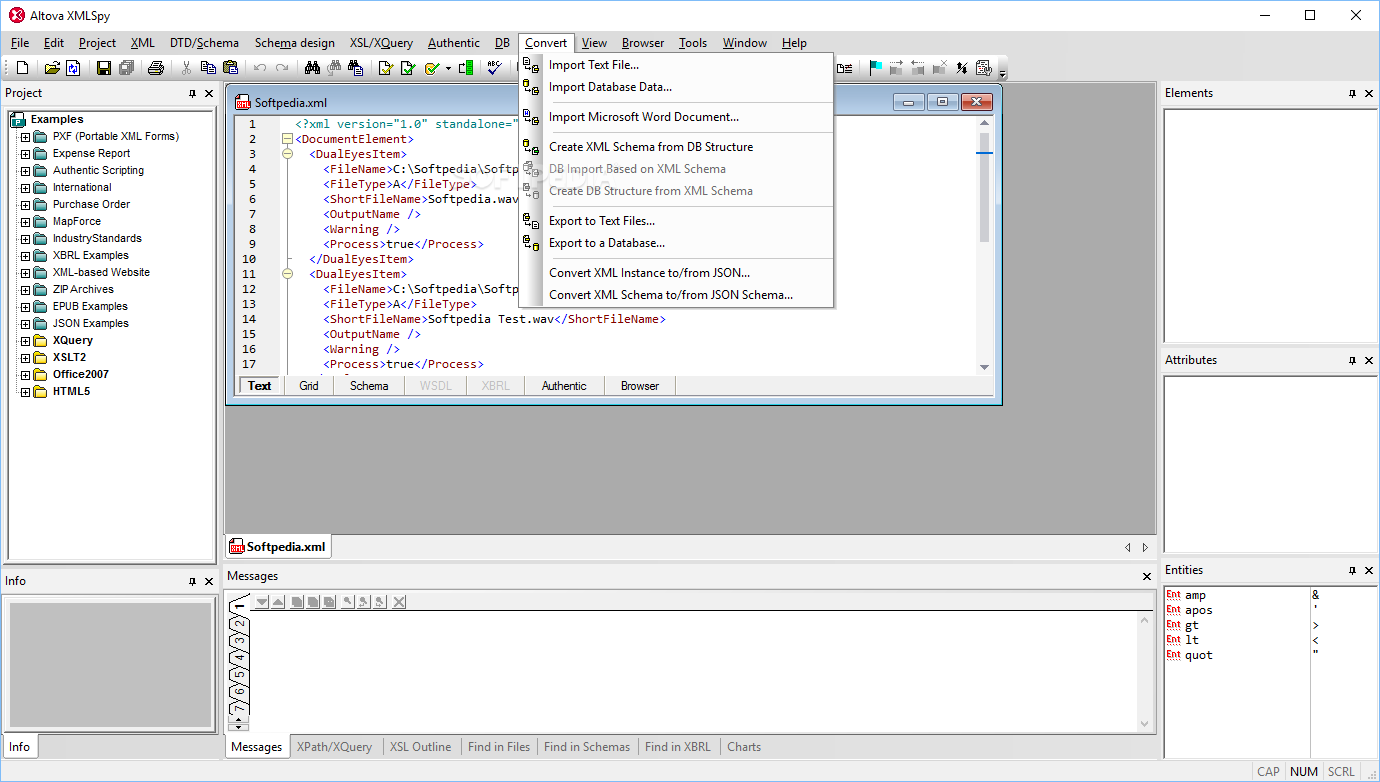Screen dimensions: 1380x782
Task: Expand the Authentic Scripting folder
Action: coord(26,171)
